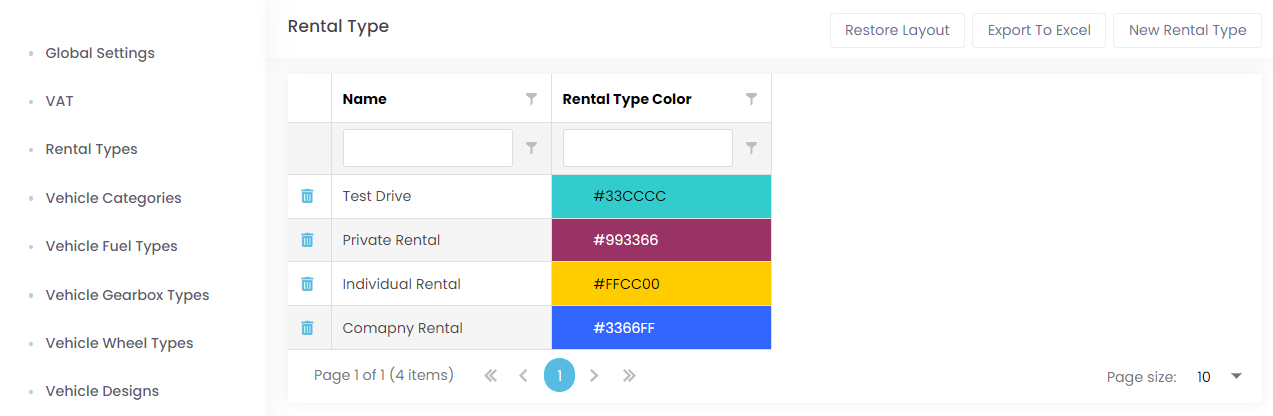Screen dimensions: 1273x416
Task: Select Rental Types in sidebar
Action: [x=91, y=149]
